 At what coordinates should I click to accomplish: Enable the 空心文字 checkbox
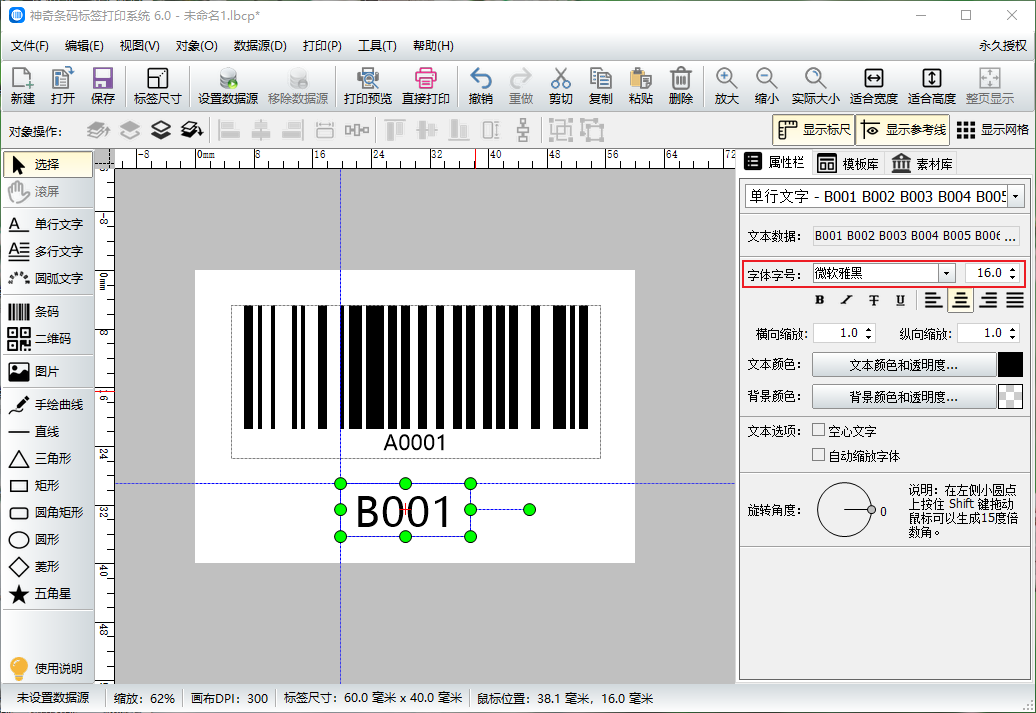point(819,430)
